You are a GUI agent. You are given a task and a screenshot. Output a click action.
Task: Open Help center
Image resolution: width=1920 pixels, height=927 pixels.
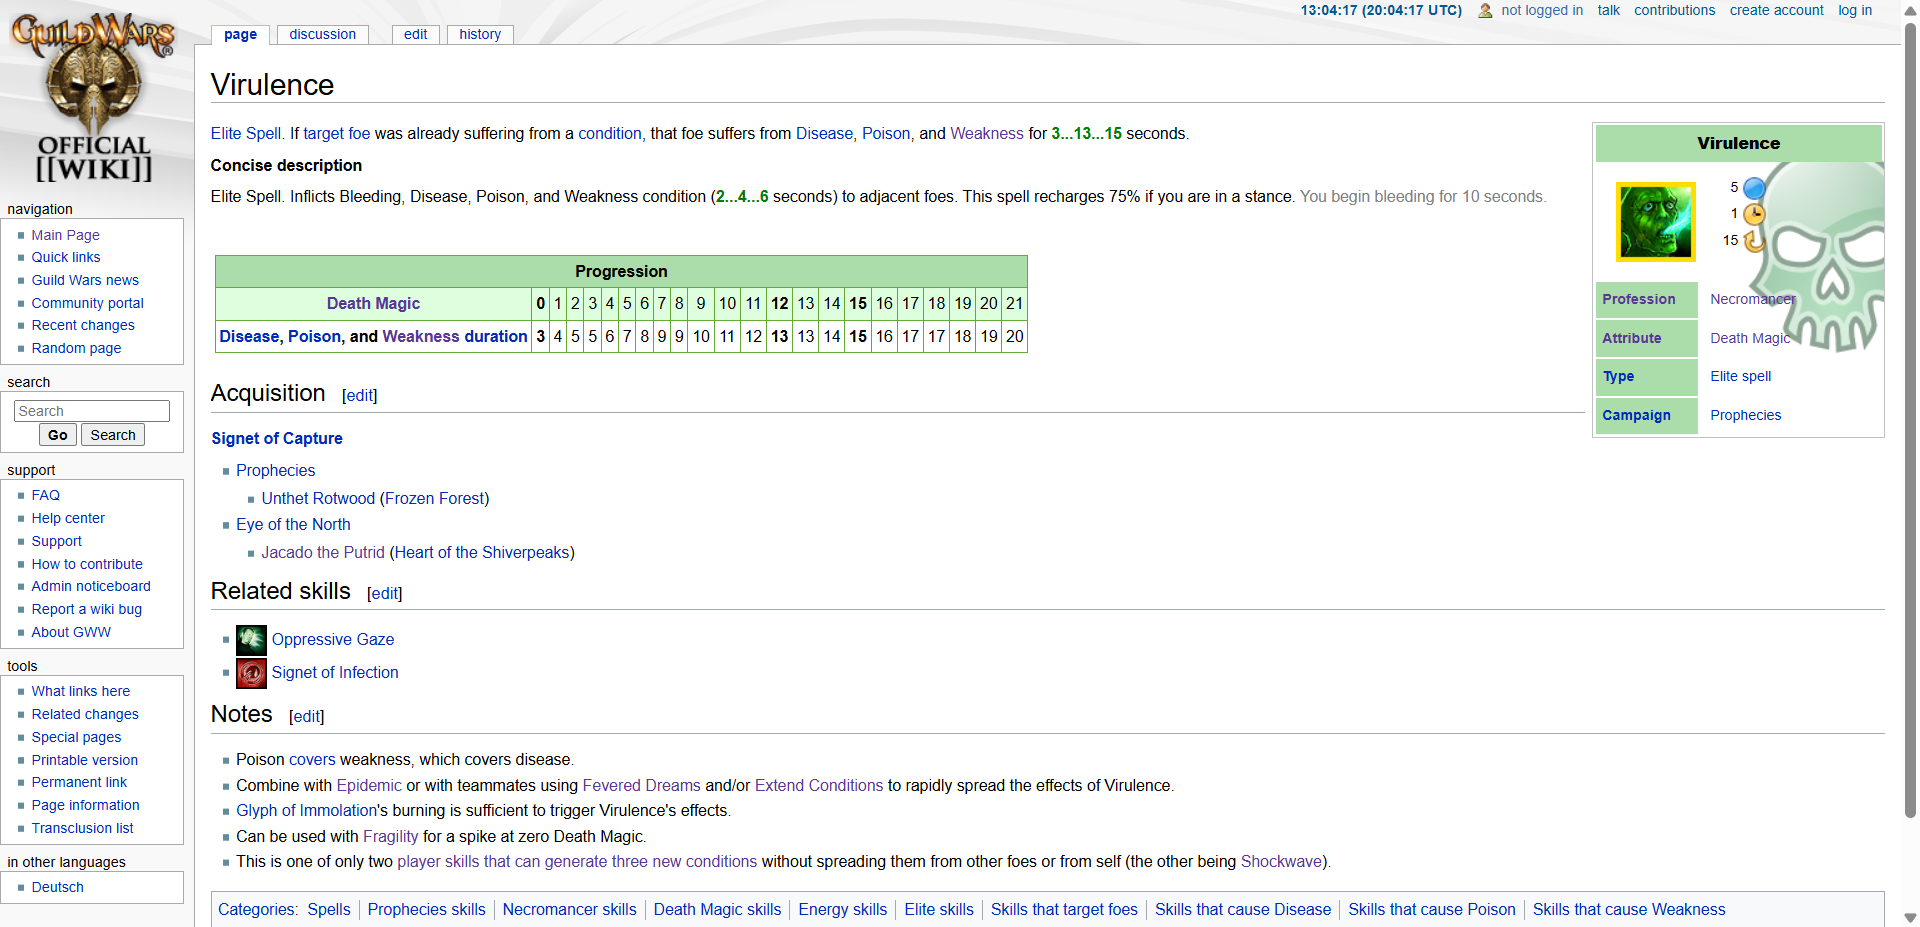(68, 518)
